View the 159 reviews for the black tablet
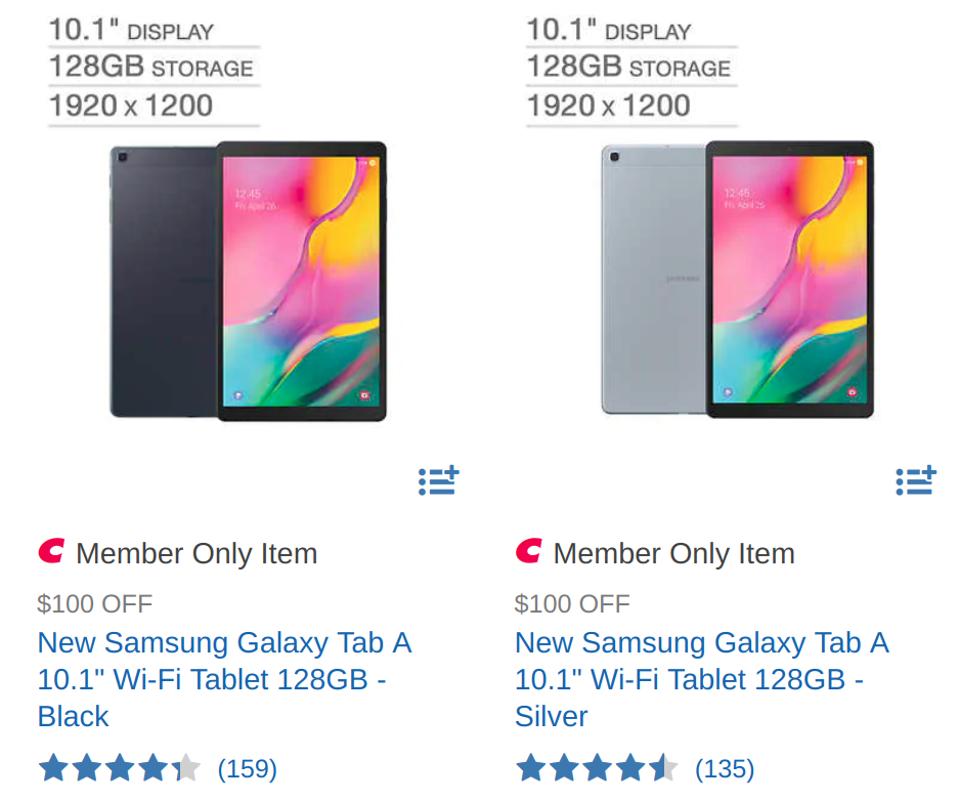Viewport: 959px width, 801px height. pos(247,769)
